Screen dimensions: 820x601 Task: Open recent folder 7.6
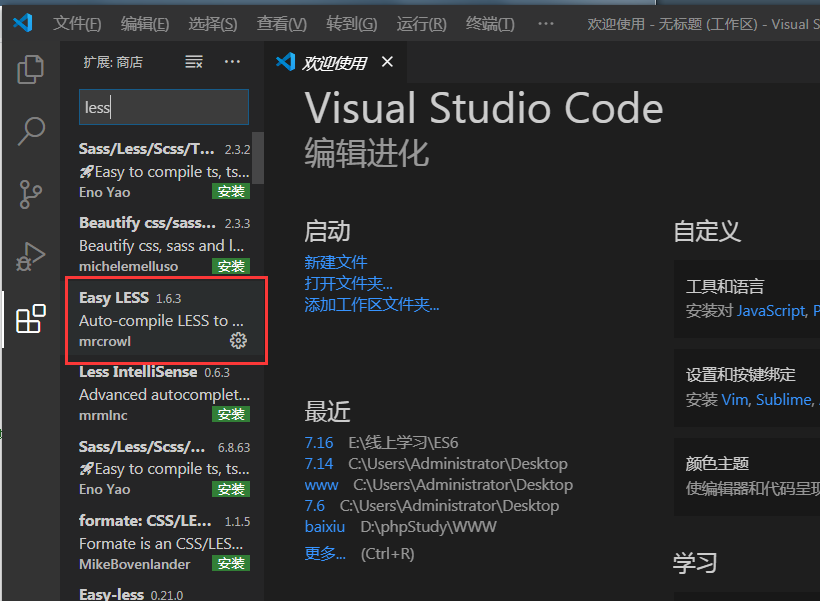[314, 506]
